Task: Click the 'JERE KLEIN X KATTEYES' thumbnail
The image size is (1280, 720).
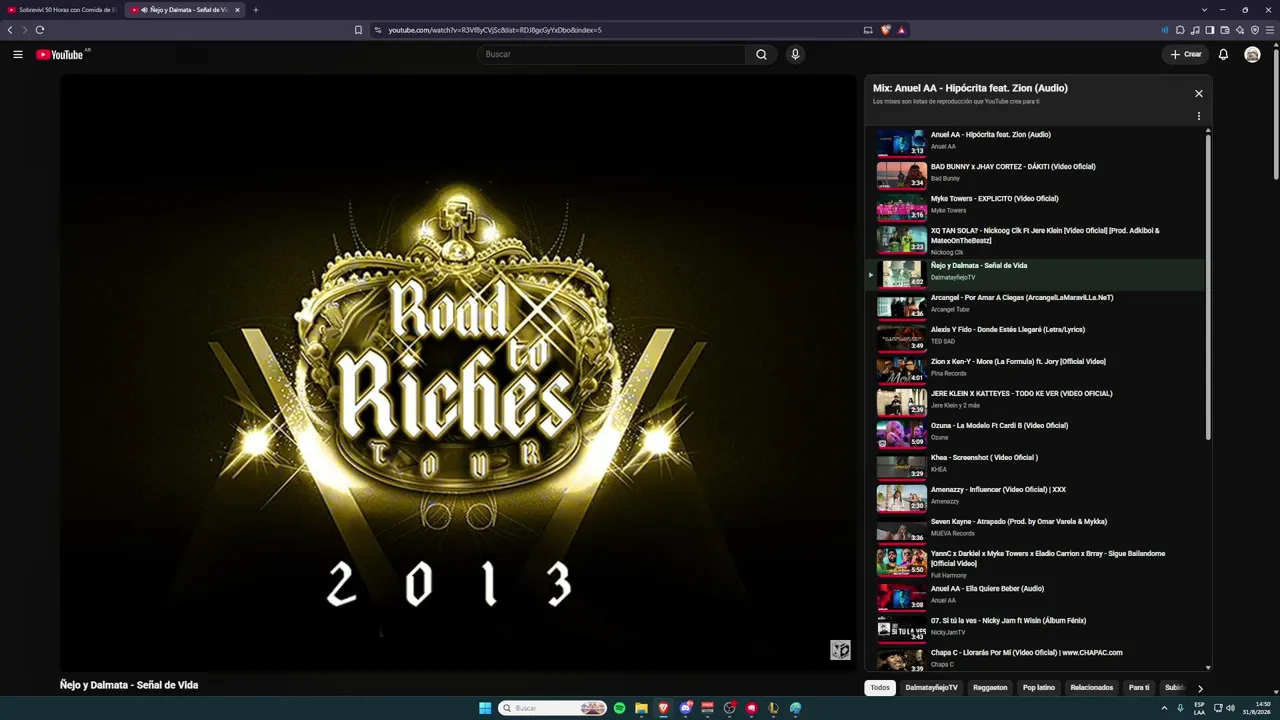Action: click(901, 401)
